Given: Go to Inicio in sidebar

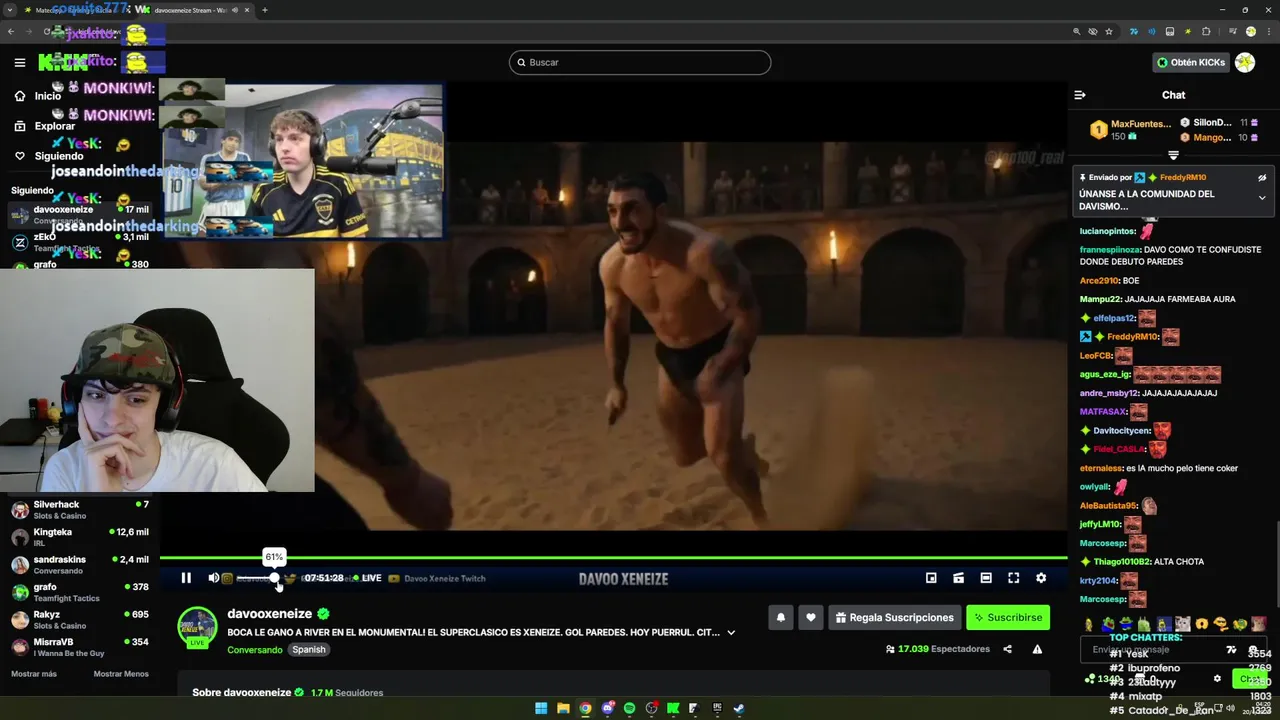Looking at the screenshot, I should 38,96.
